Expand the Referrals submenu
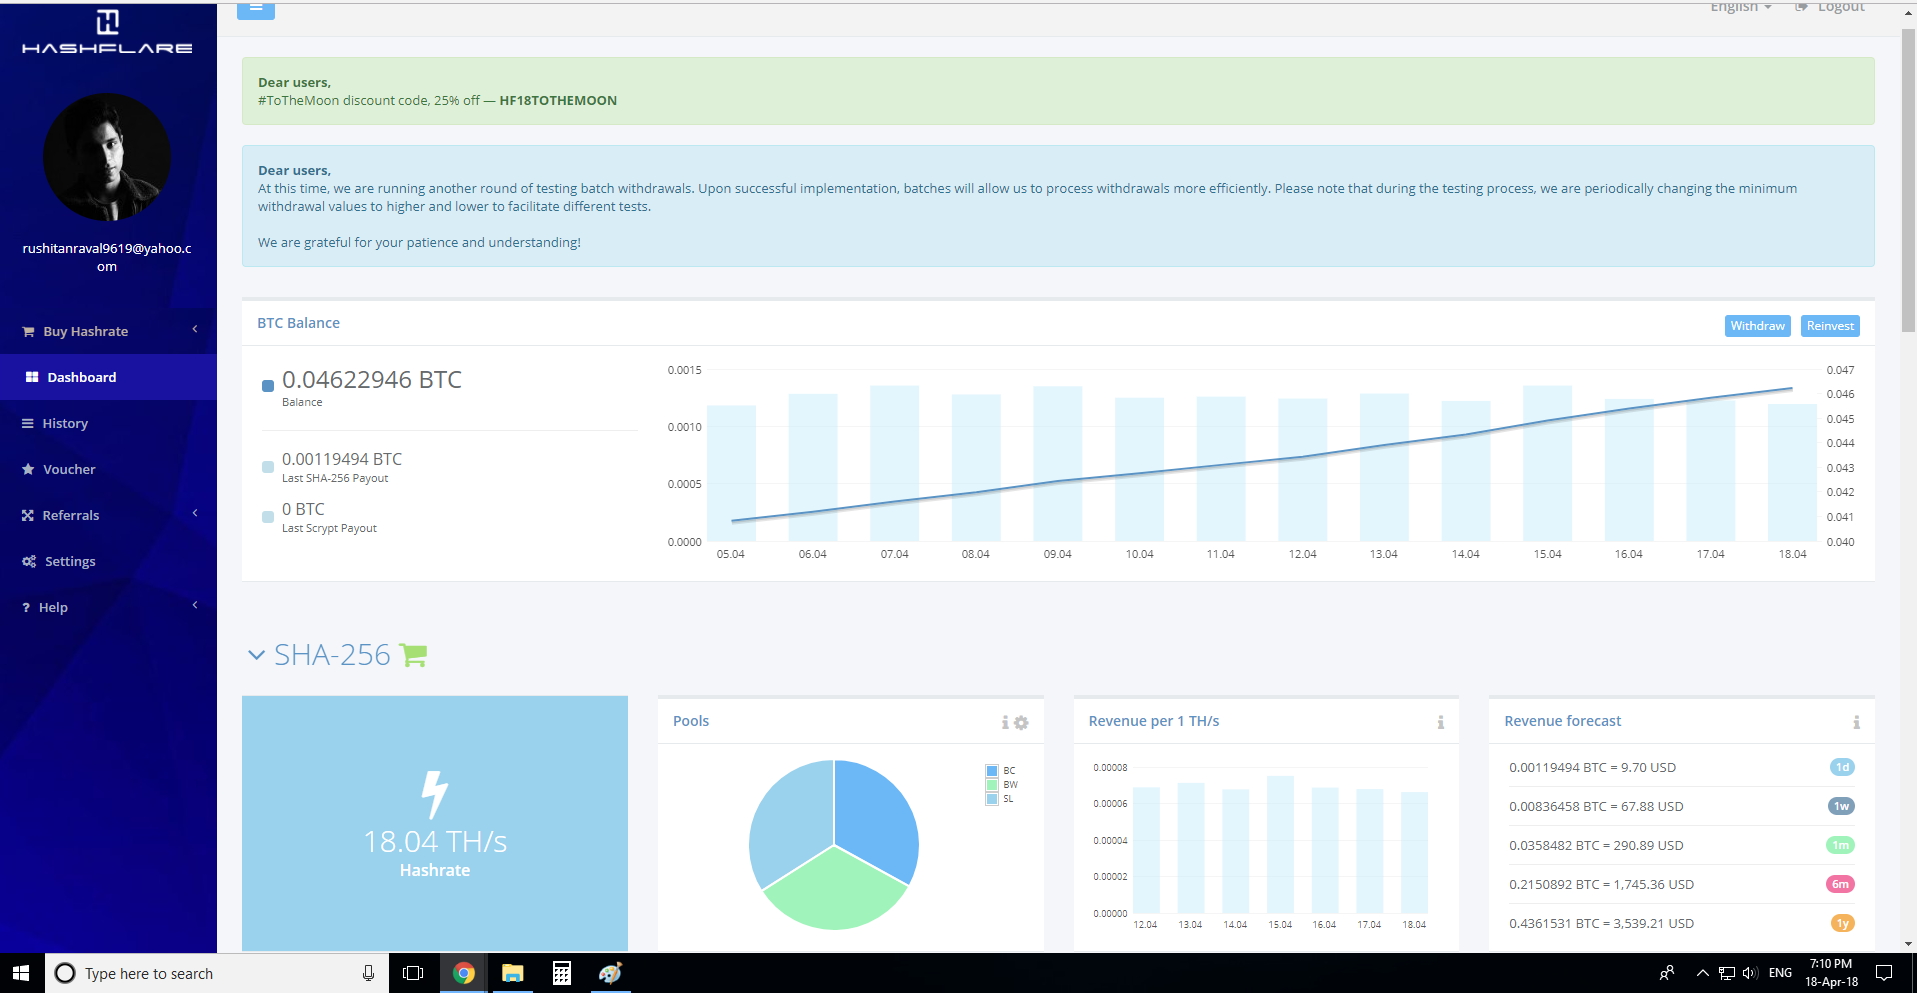 195,513
